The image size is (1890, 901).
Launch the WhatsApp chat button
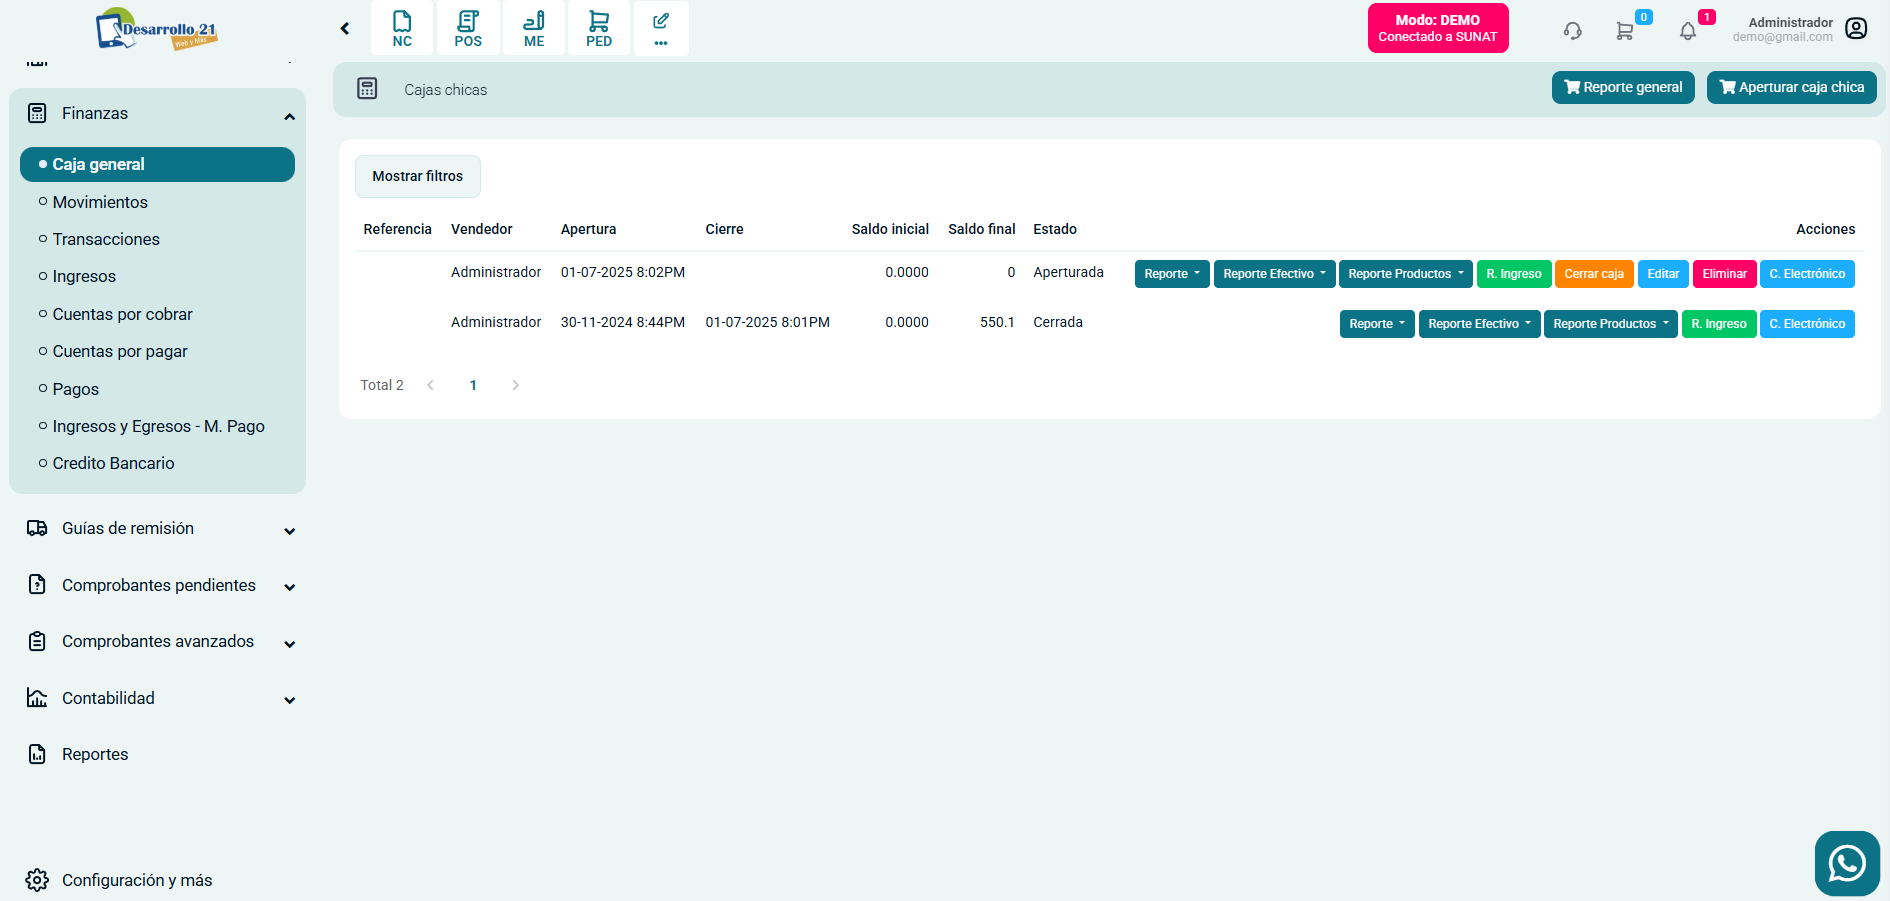tap(1846, 863)
